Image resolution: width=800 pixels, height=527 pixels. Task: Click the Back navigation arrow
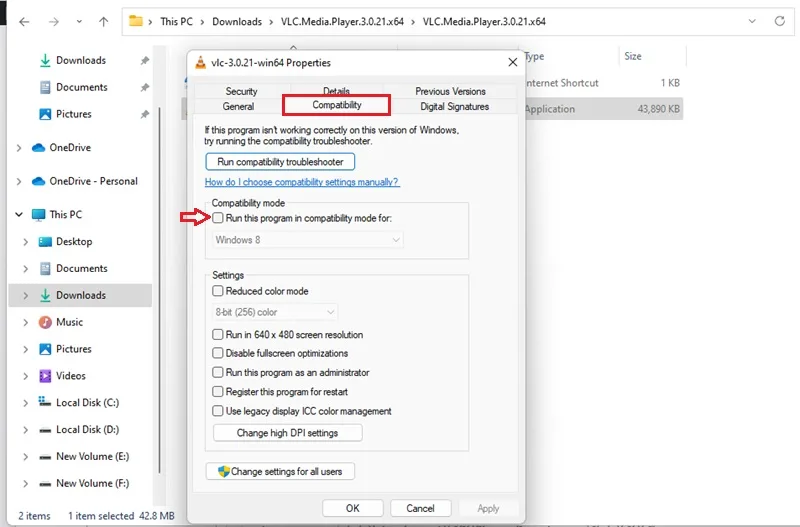coord(24,21)
